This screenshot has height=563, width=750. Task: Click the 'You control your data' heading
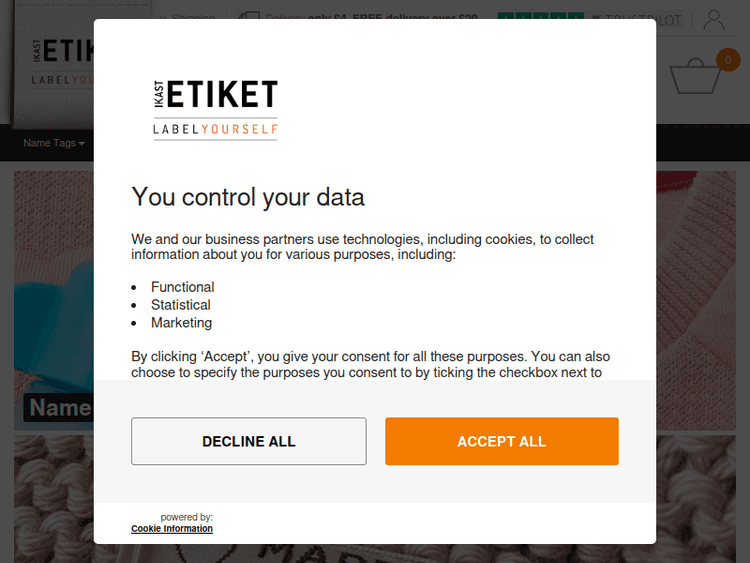click(x=248, y=197)
